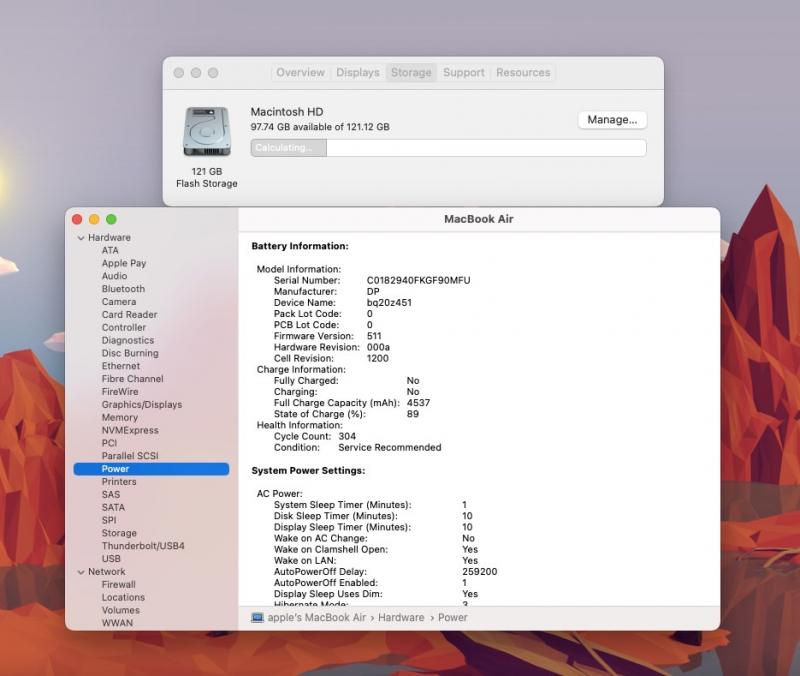The width and height of the screenshot is (800, 676).
Task: Select Printers in the sidebar
Action: click(119, 482)
